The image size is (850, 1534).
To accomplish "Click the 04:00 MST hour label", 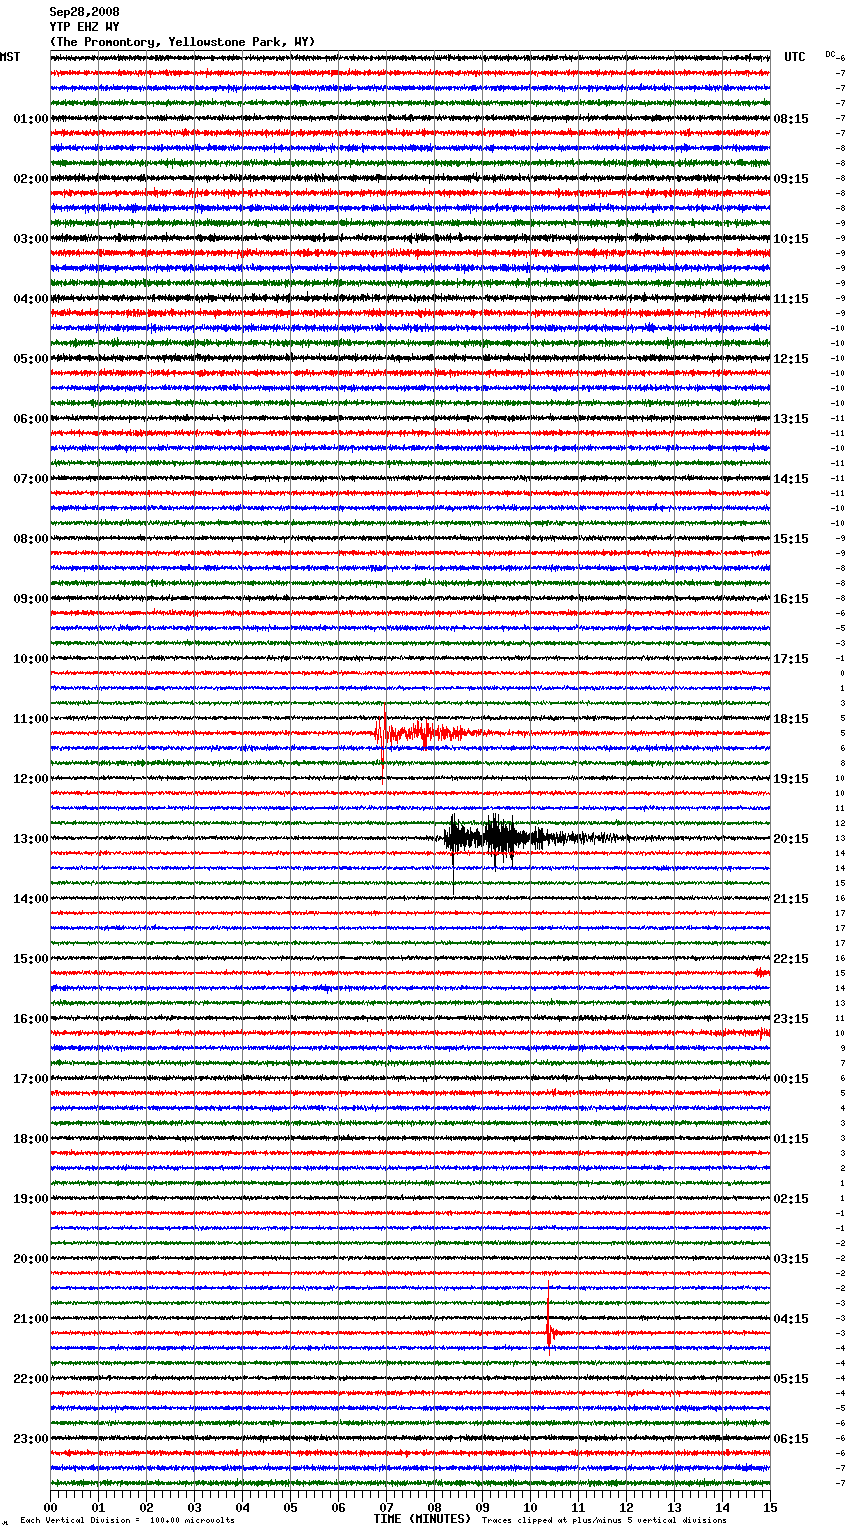I will (30, 299).
